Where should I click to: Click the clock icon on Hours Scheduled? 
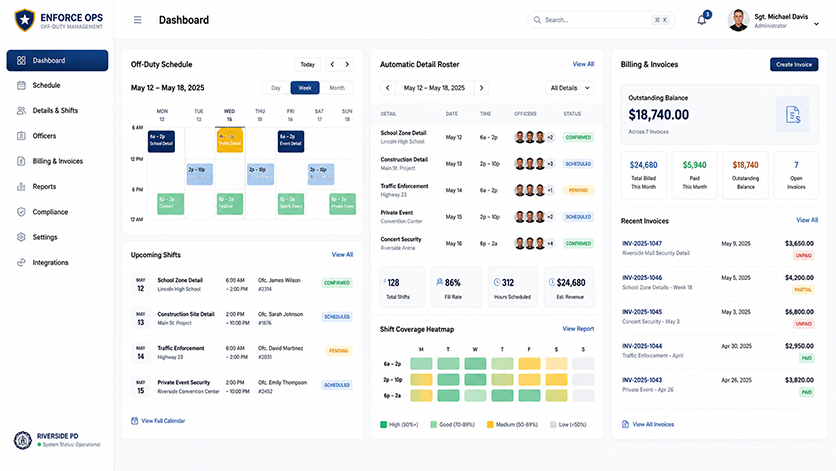click(x=497, y=282)
